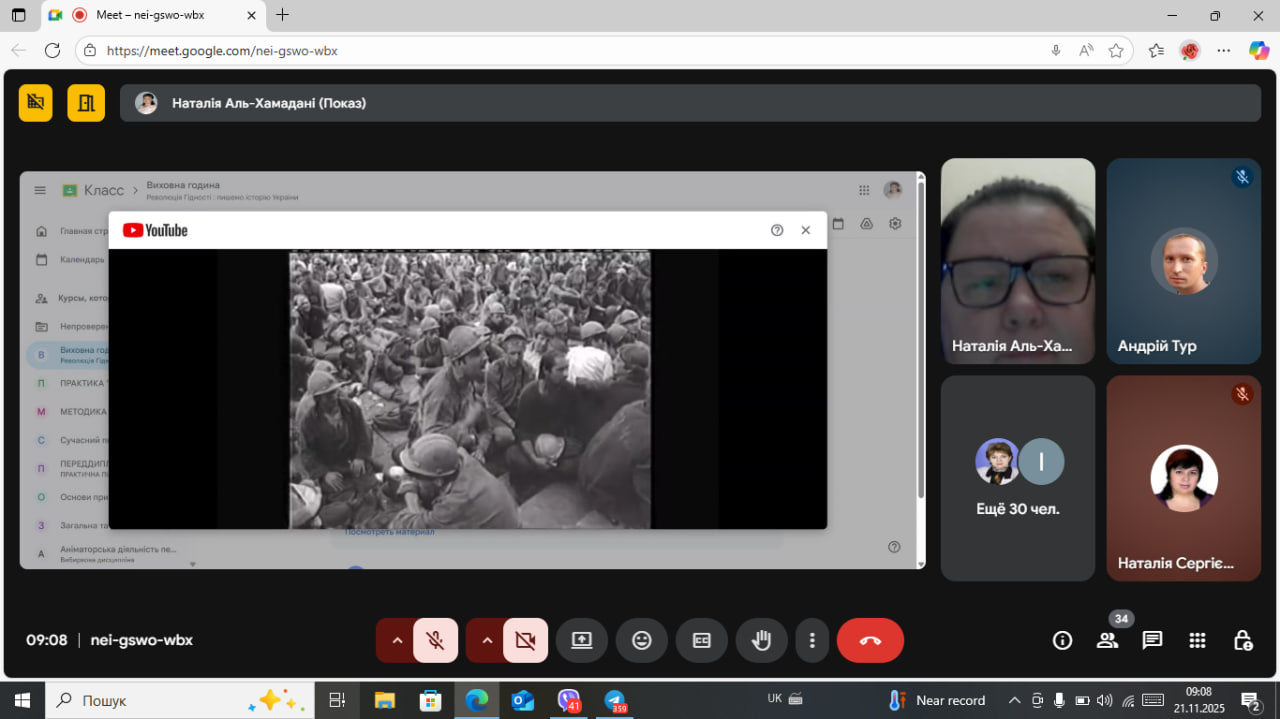Open the emoji reactions button
This screenshot has width=1280, height=719.
[x=642, y=641]
